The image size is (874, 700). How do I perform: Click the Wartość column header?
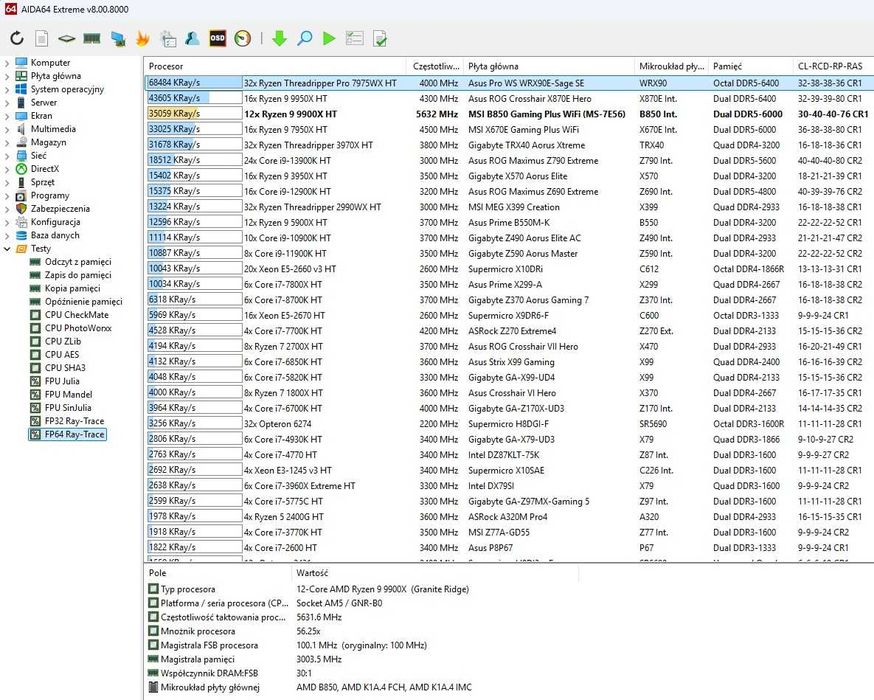pos(435,573)
